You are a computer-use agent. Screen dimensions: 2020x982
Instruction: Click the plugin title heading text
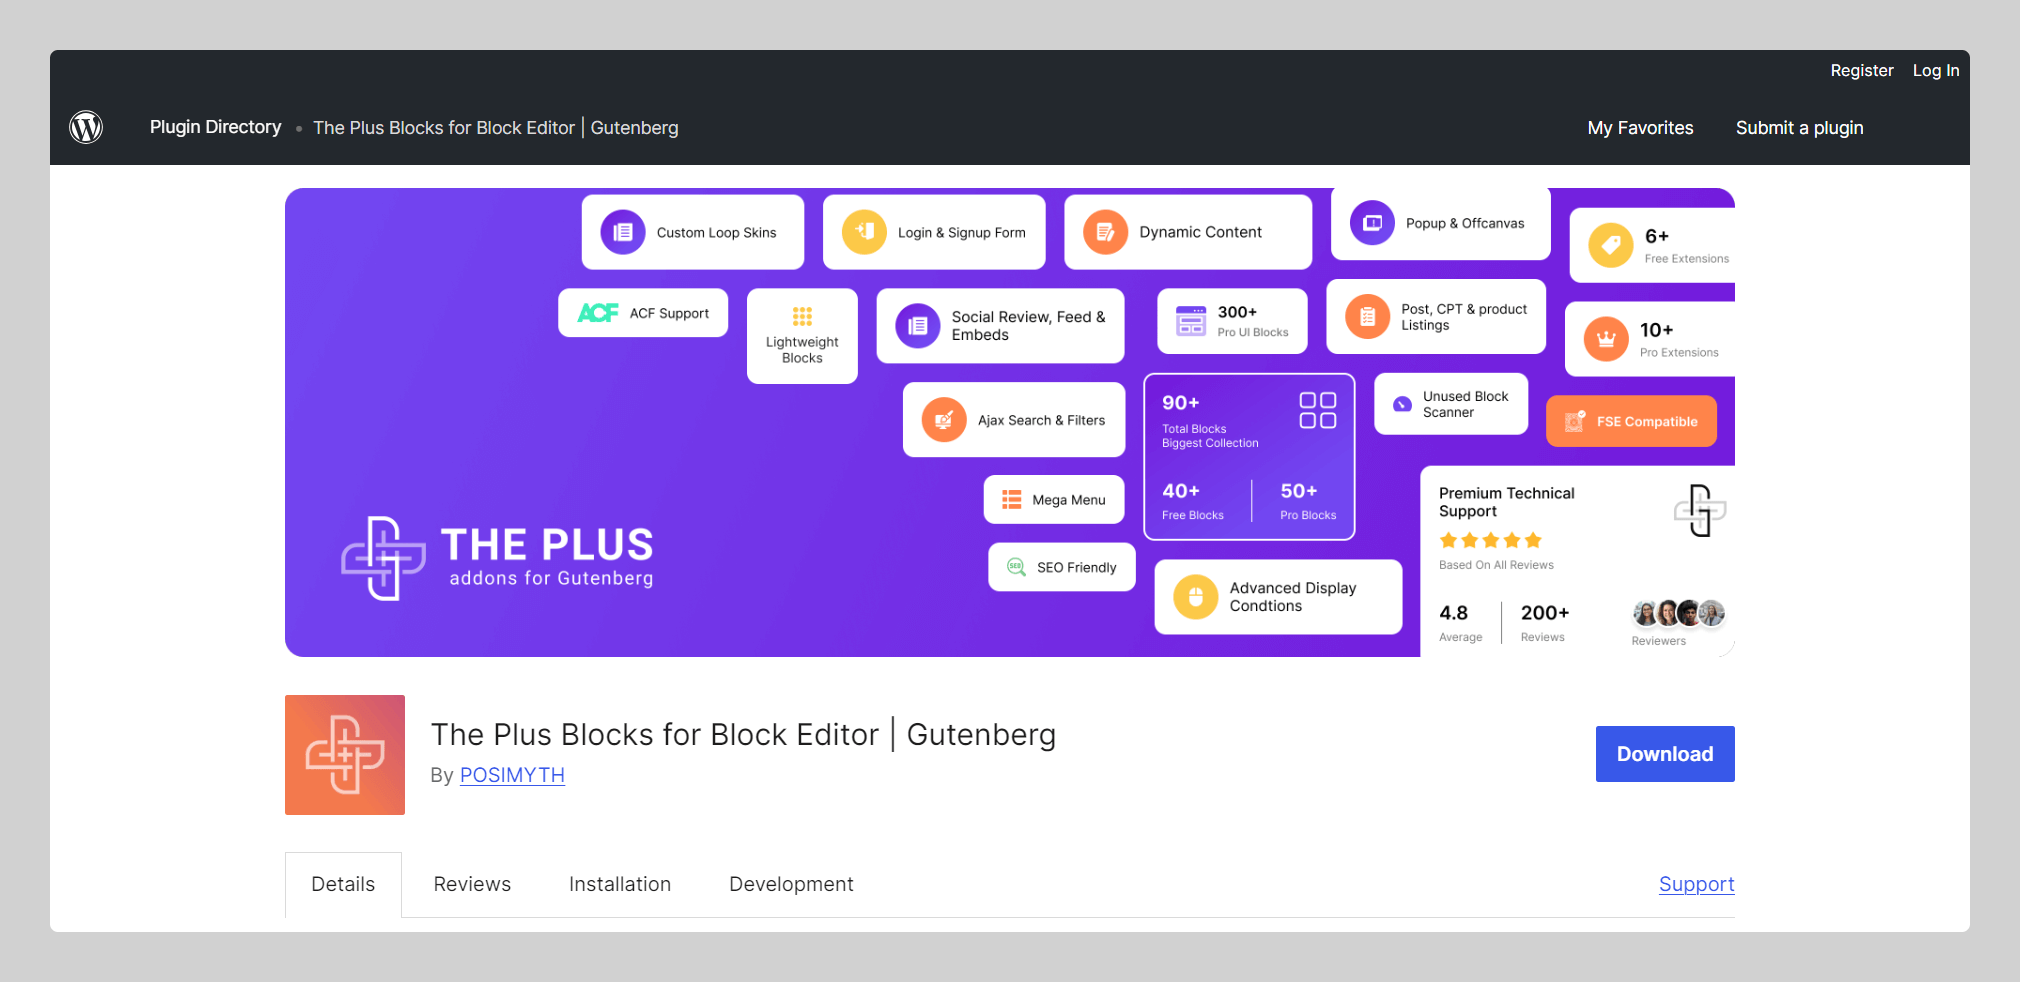tap(743, 735)
